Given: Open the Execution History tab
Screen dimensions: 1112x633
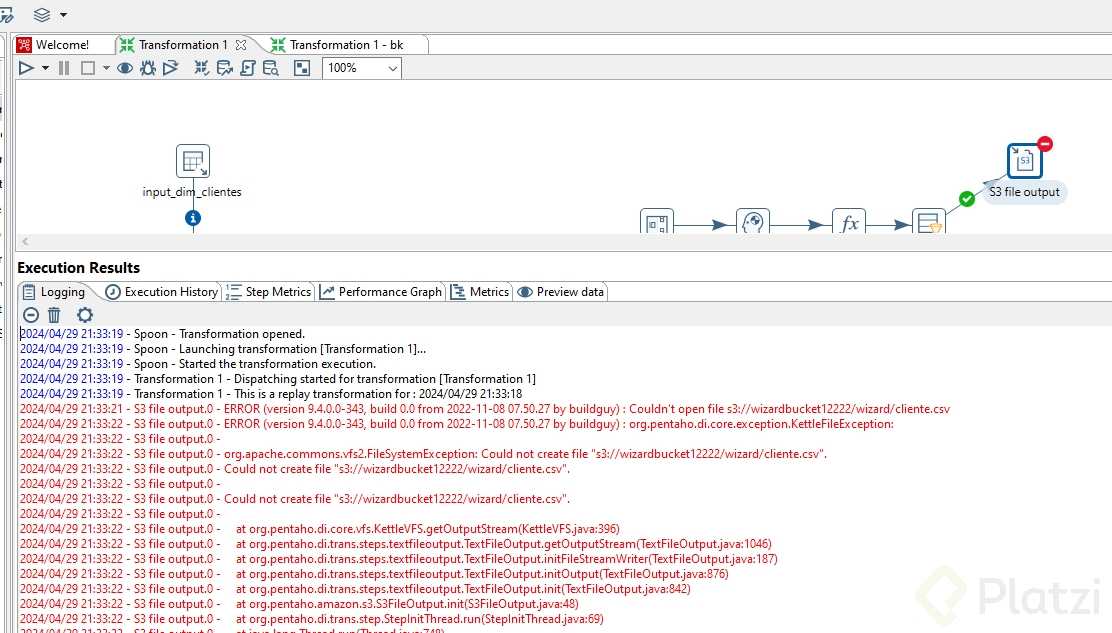Looking at the screenshot, I should 162,292.
